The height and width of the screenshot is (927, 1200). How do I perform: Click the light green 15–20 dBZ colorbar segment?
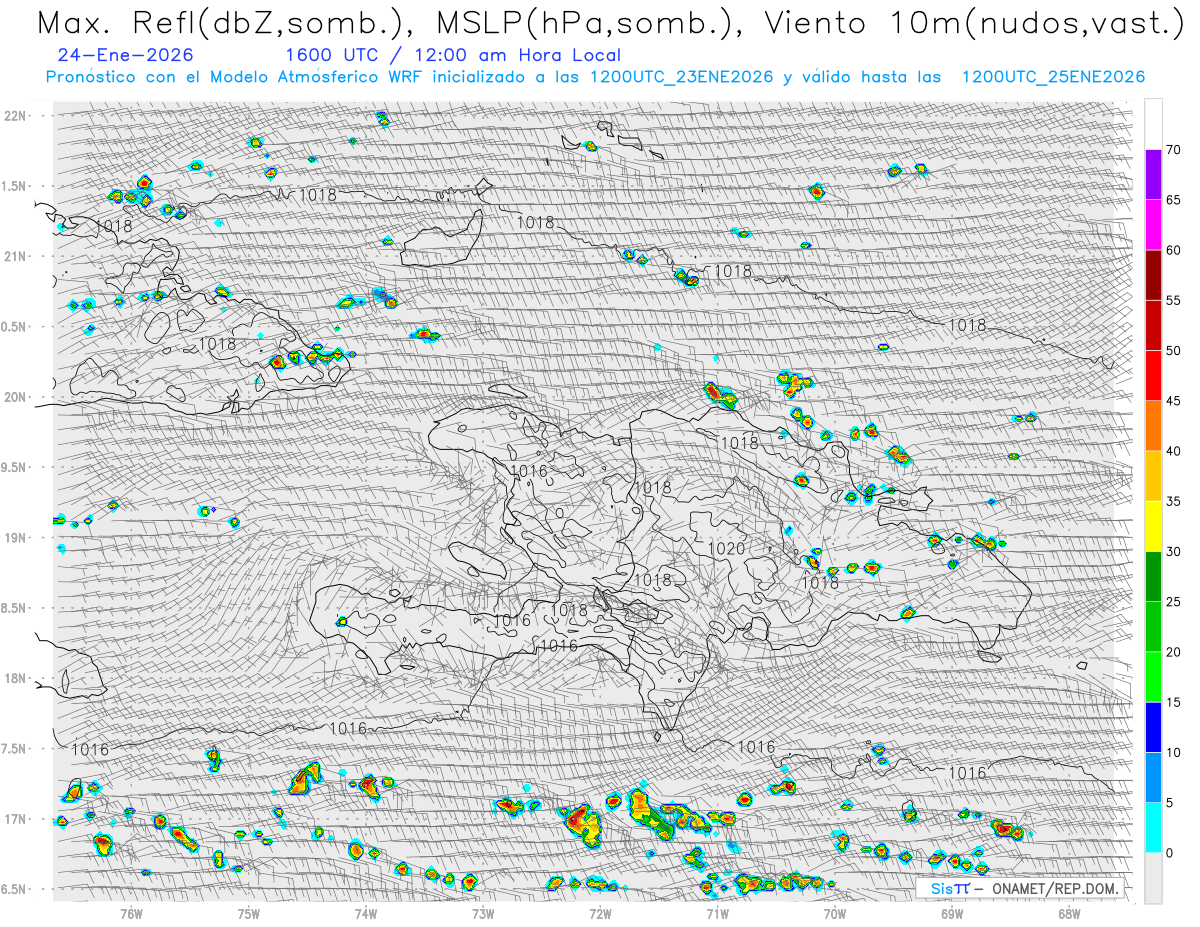pos(1153,677)
